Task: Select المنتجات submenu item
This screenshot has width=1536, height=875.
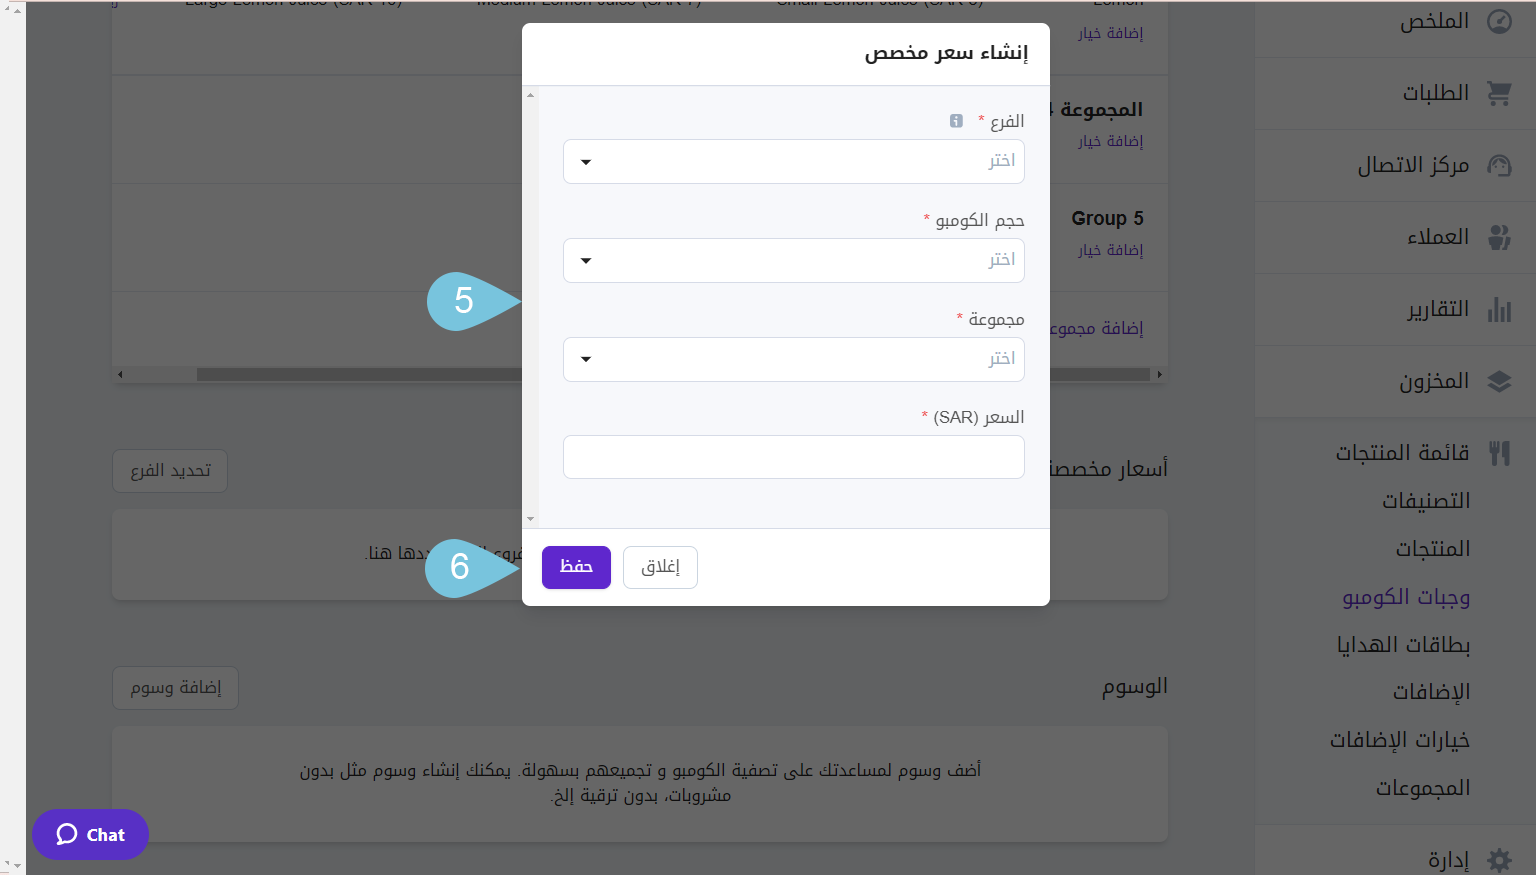Action: (x=1433, y=549)
